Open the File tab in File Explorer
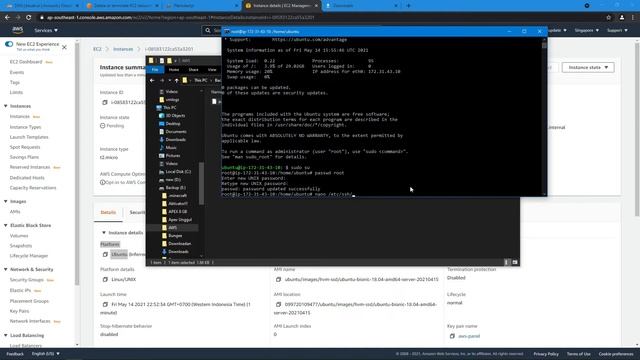The height and width of the screenshot is (360, 640). coord(155,70)
